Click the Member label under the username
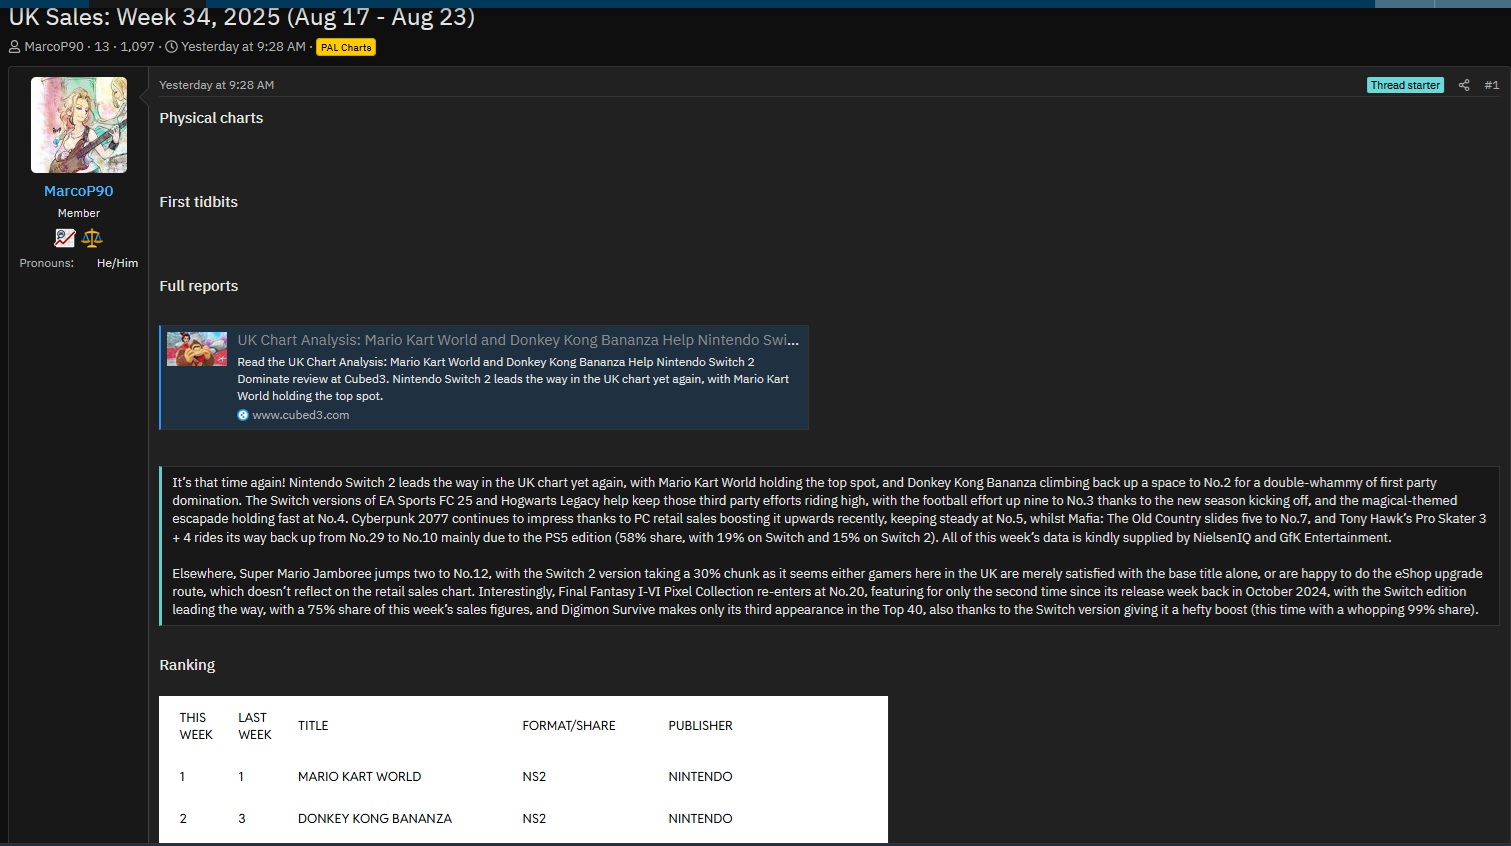 coord(79,213)
